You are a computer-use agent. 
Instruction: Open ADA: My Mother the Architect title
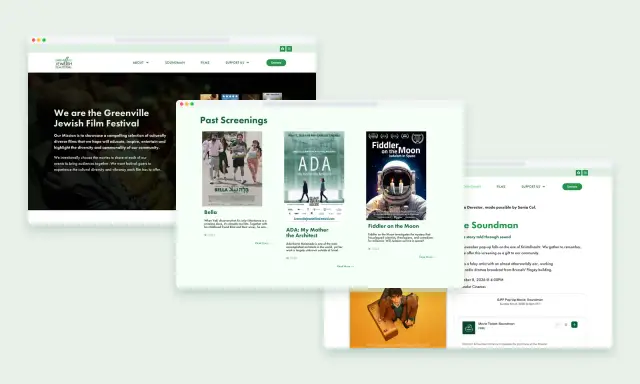307,233
